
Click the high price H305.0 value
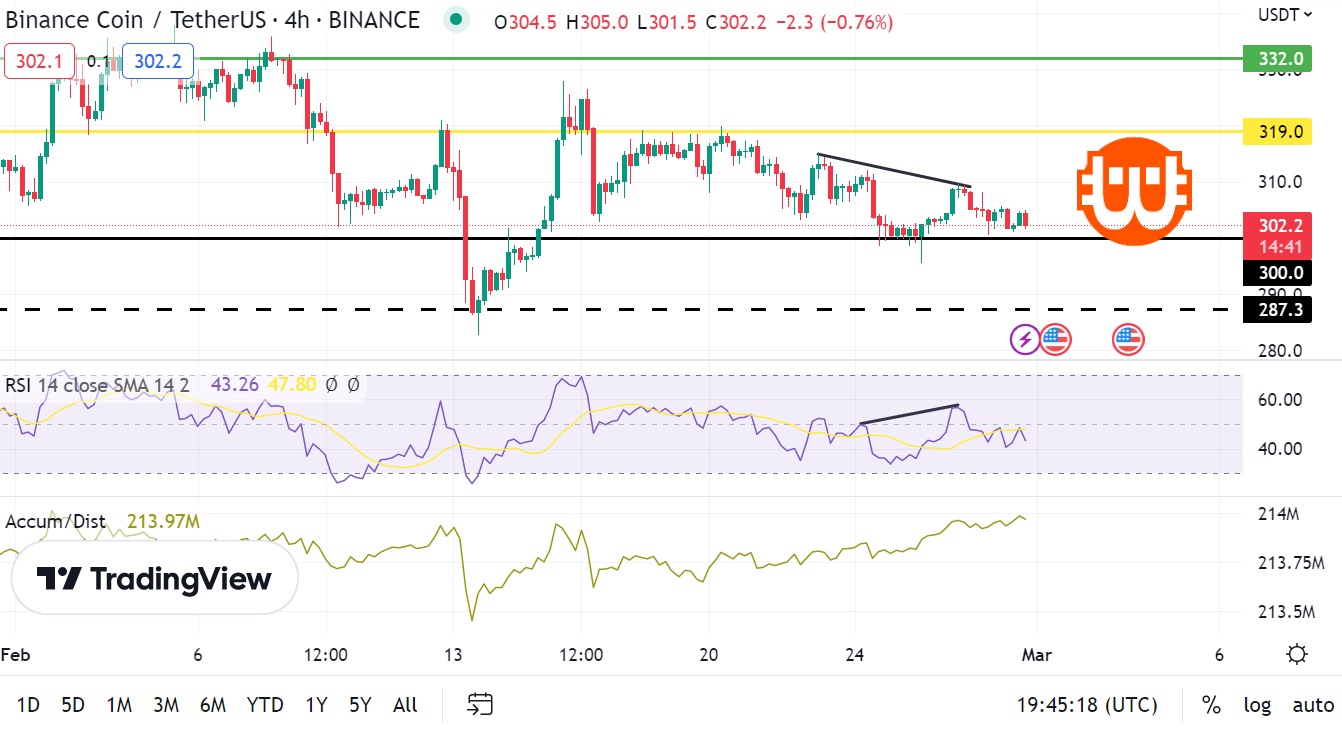(x=597, y=22)
